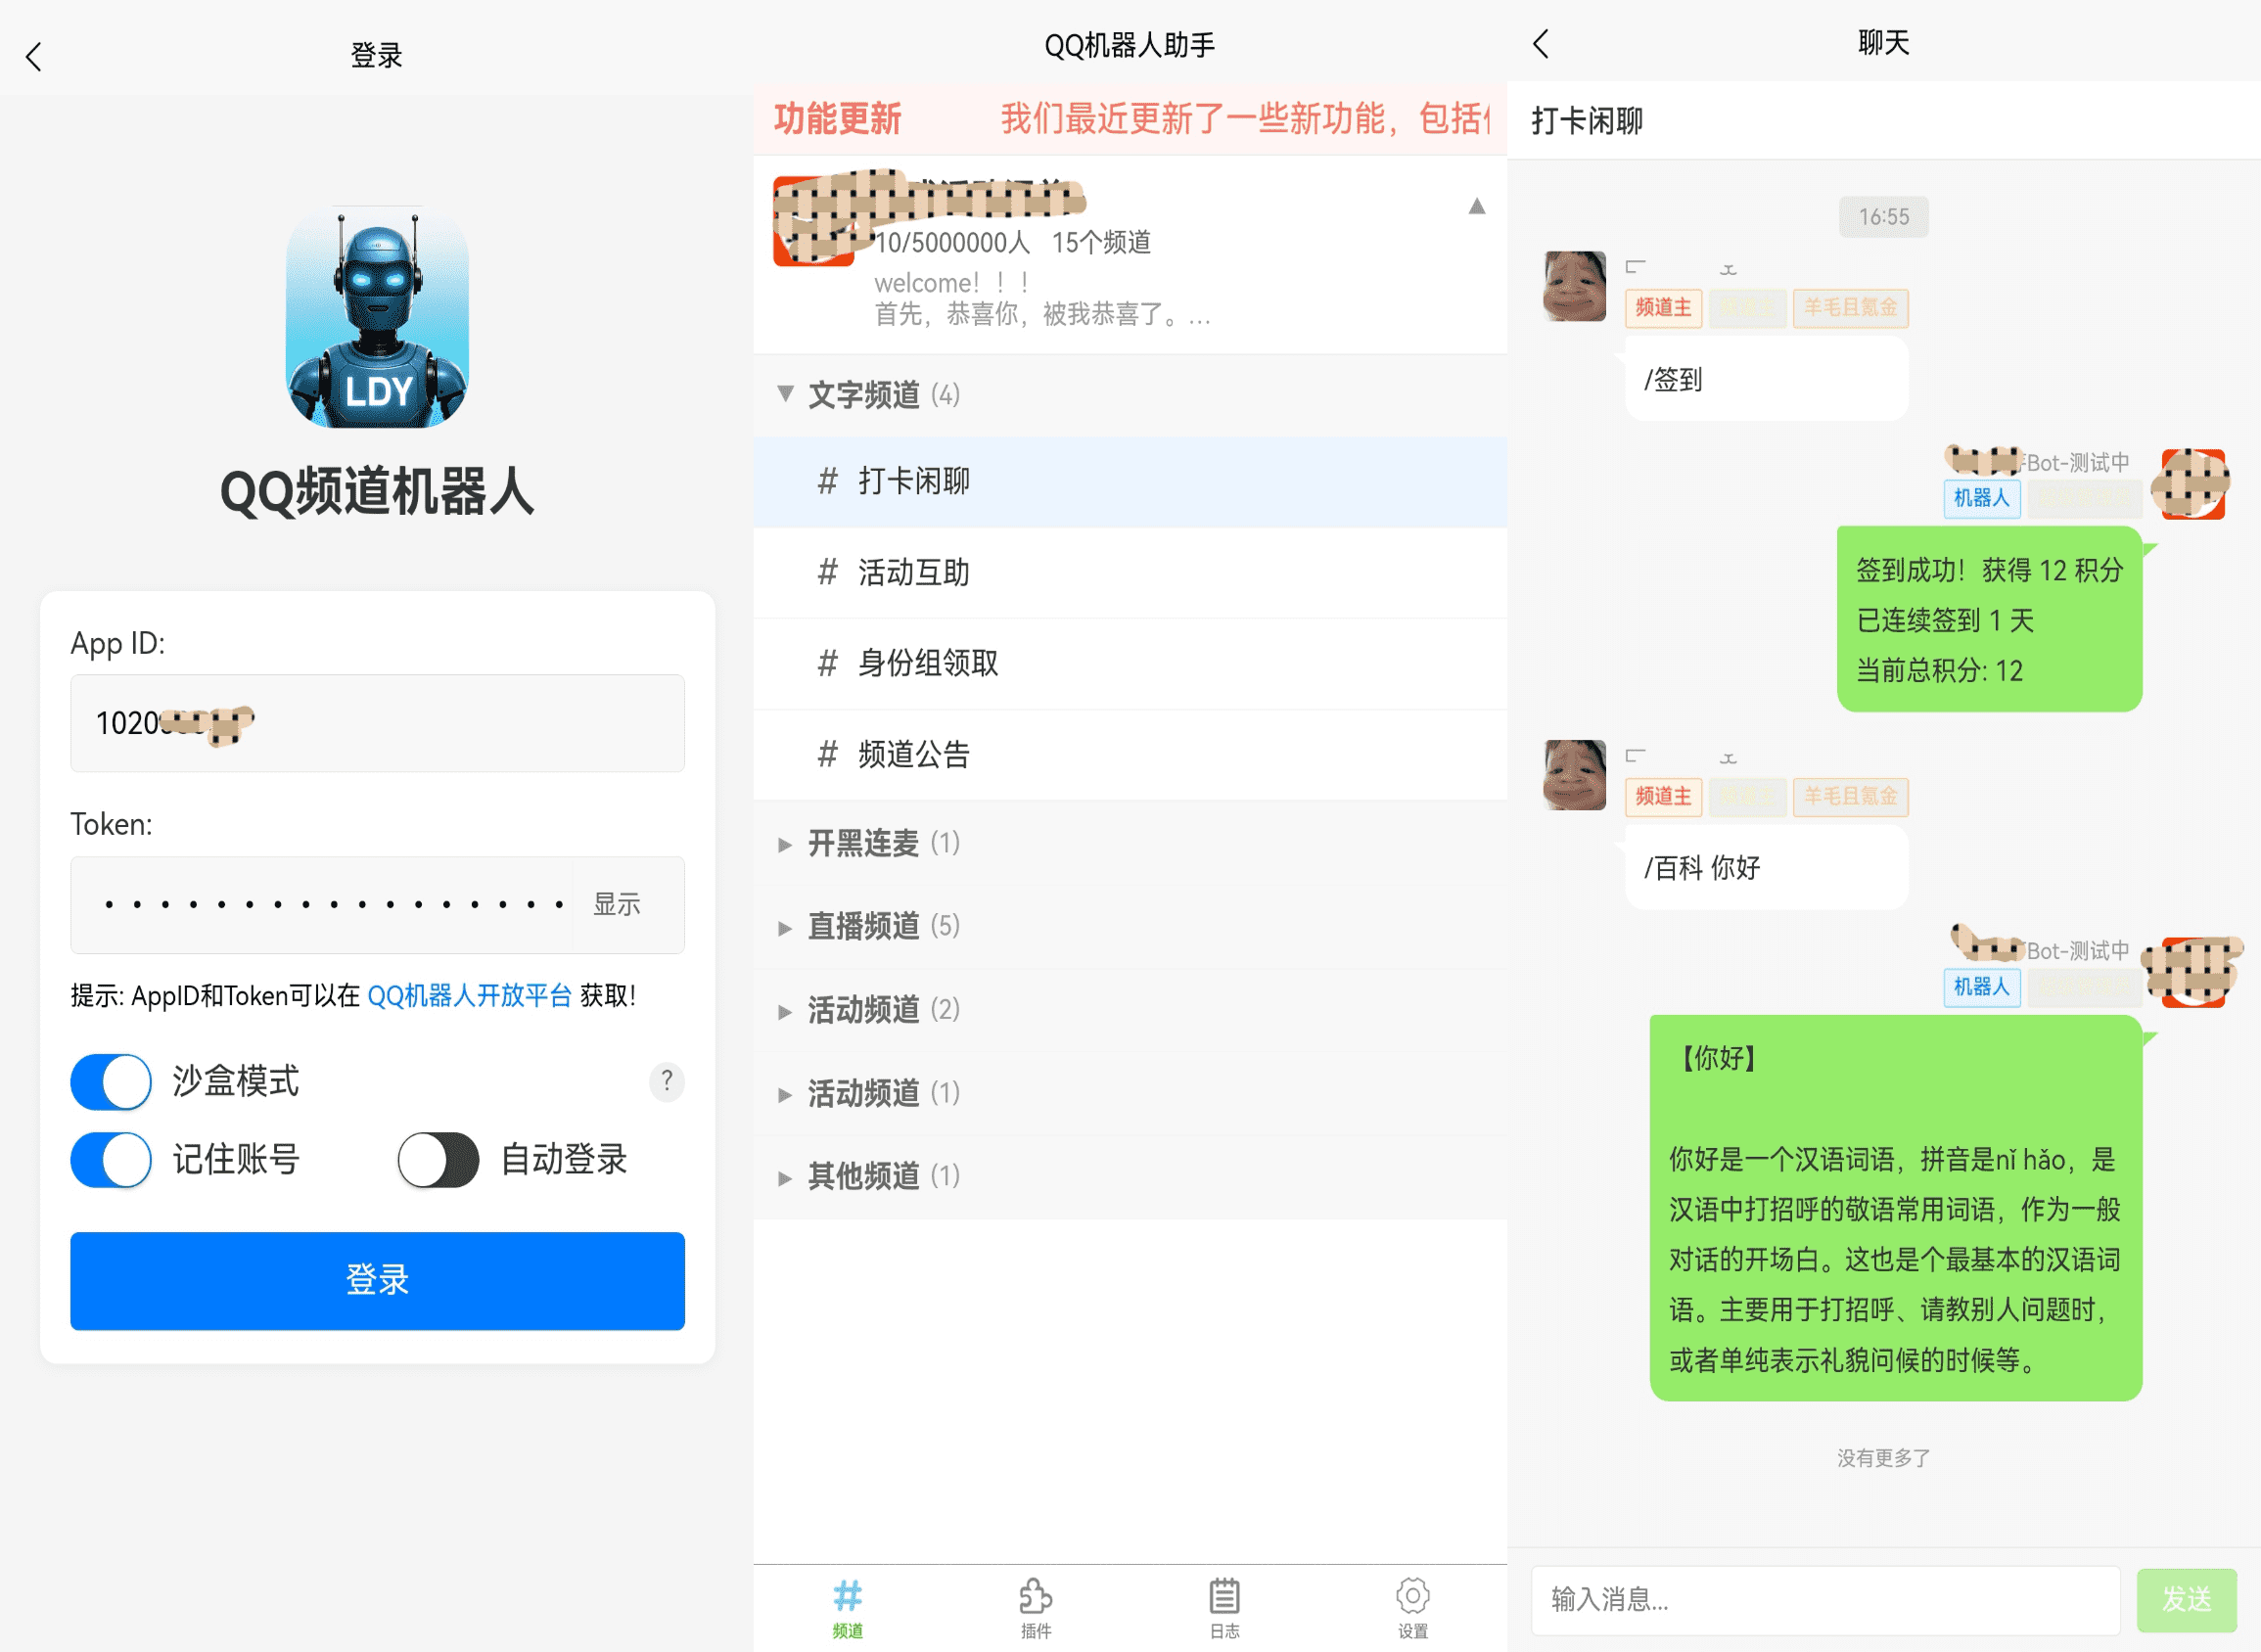Click the 签到成功 green reply bubble
The height and width of the screenshot is (1652, 2261).
[1989, 619]
